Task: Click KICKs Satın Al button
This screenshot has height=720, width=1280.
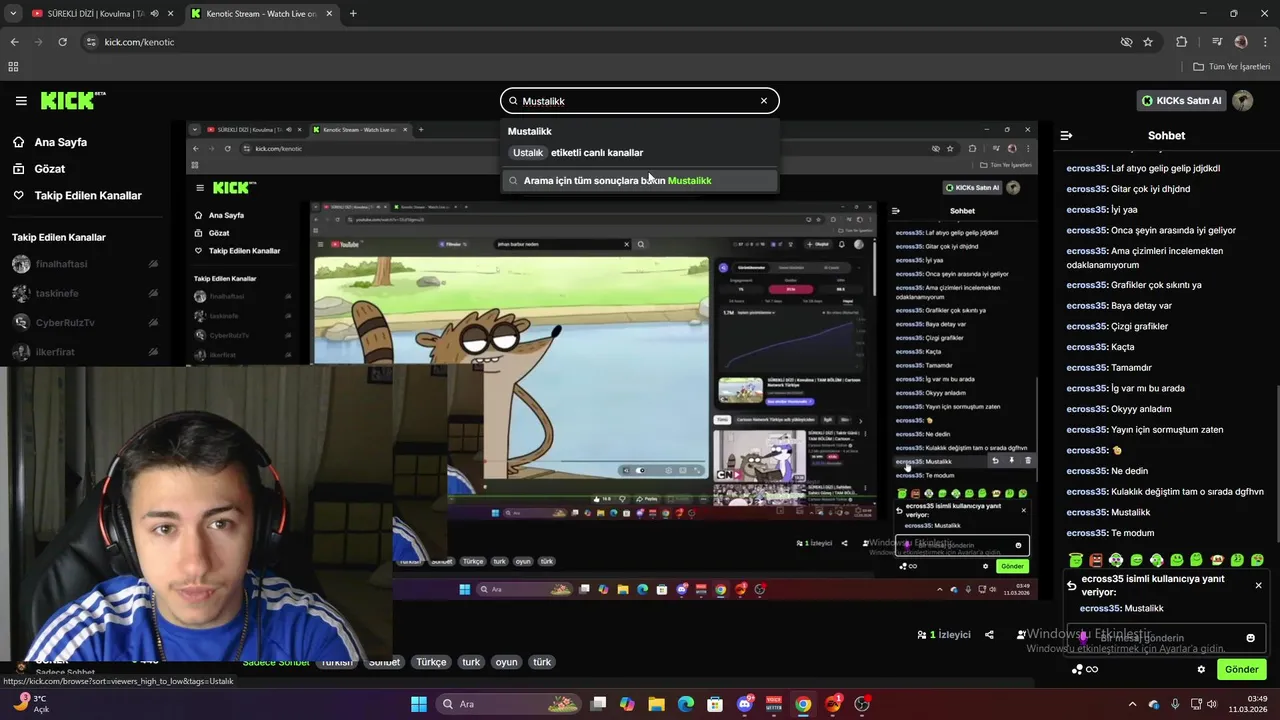Action: [x=1182, y=101]
